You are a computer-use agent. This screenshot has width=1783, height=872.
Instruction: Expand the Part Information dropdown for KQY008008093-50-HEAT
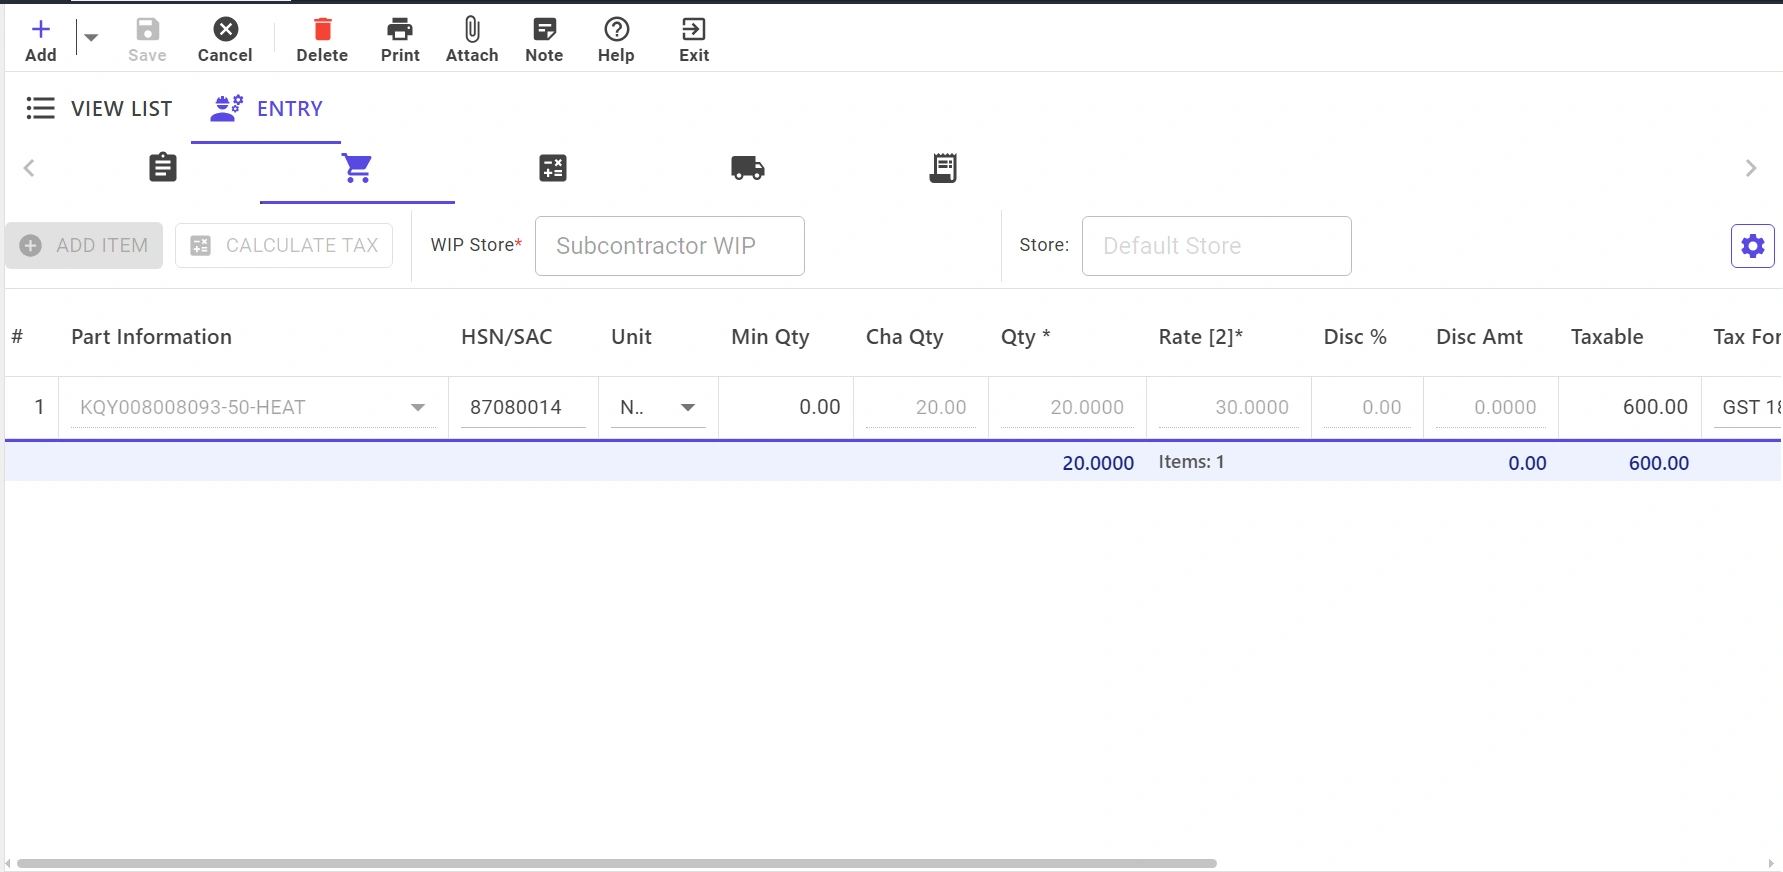pos(418,407)
